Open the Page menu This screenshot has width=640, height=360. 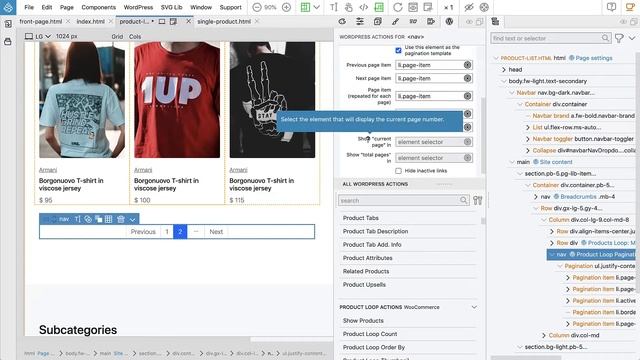tap(67, 7)
